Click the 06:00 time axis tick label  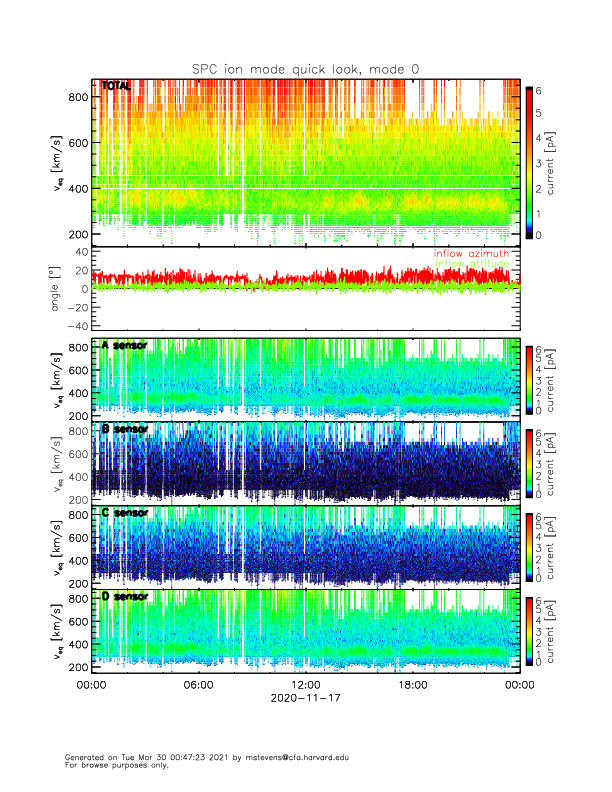point(198,686)
